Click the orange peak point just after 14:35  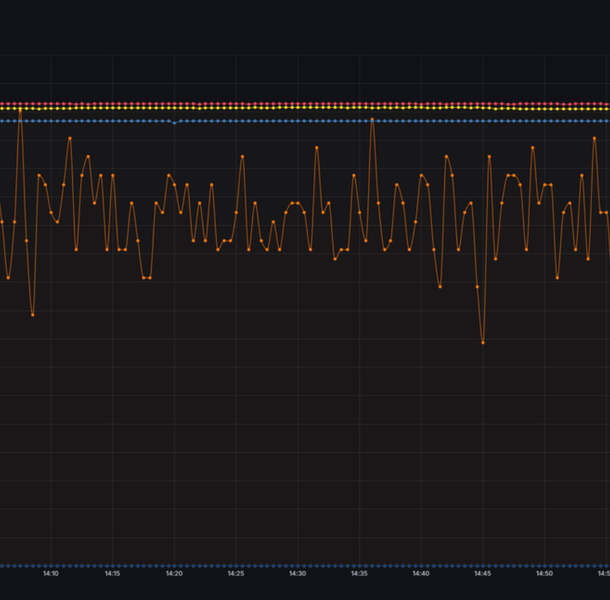point(372,120)
